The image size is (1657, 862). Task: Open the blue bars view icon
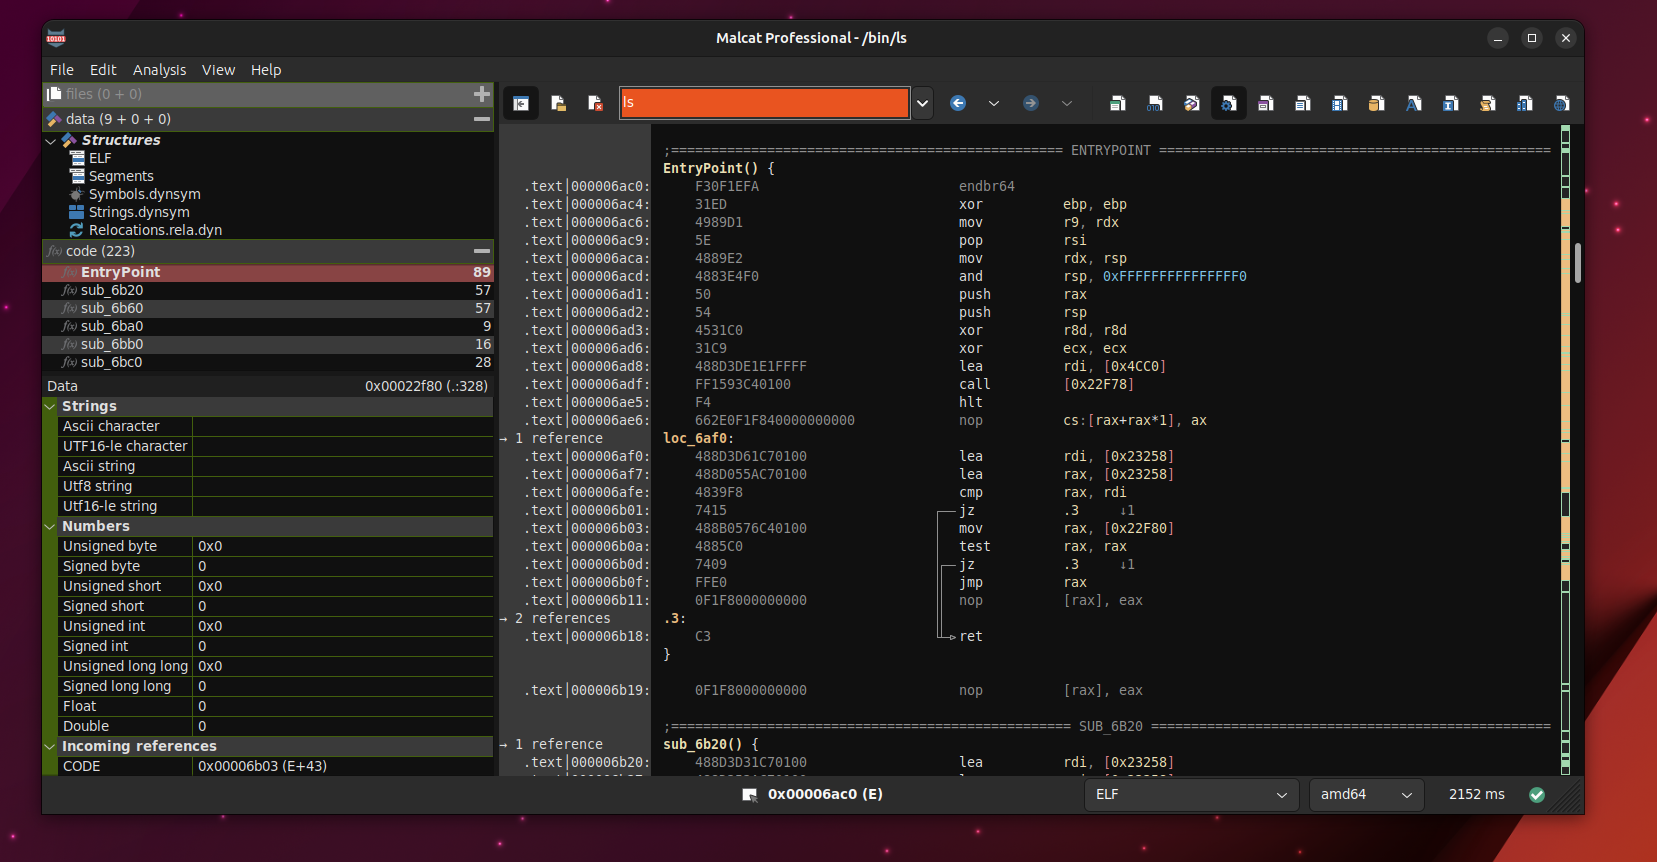click(1525, 103)
